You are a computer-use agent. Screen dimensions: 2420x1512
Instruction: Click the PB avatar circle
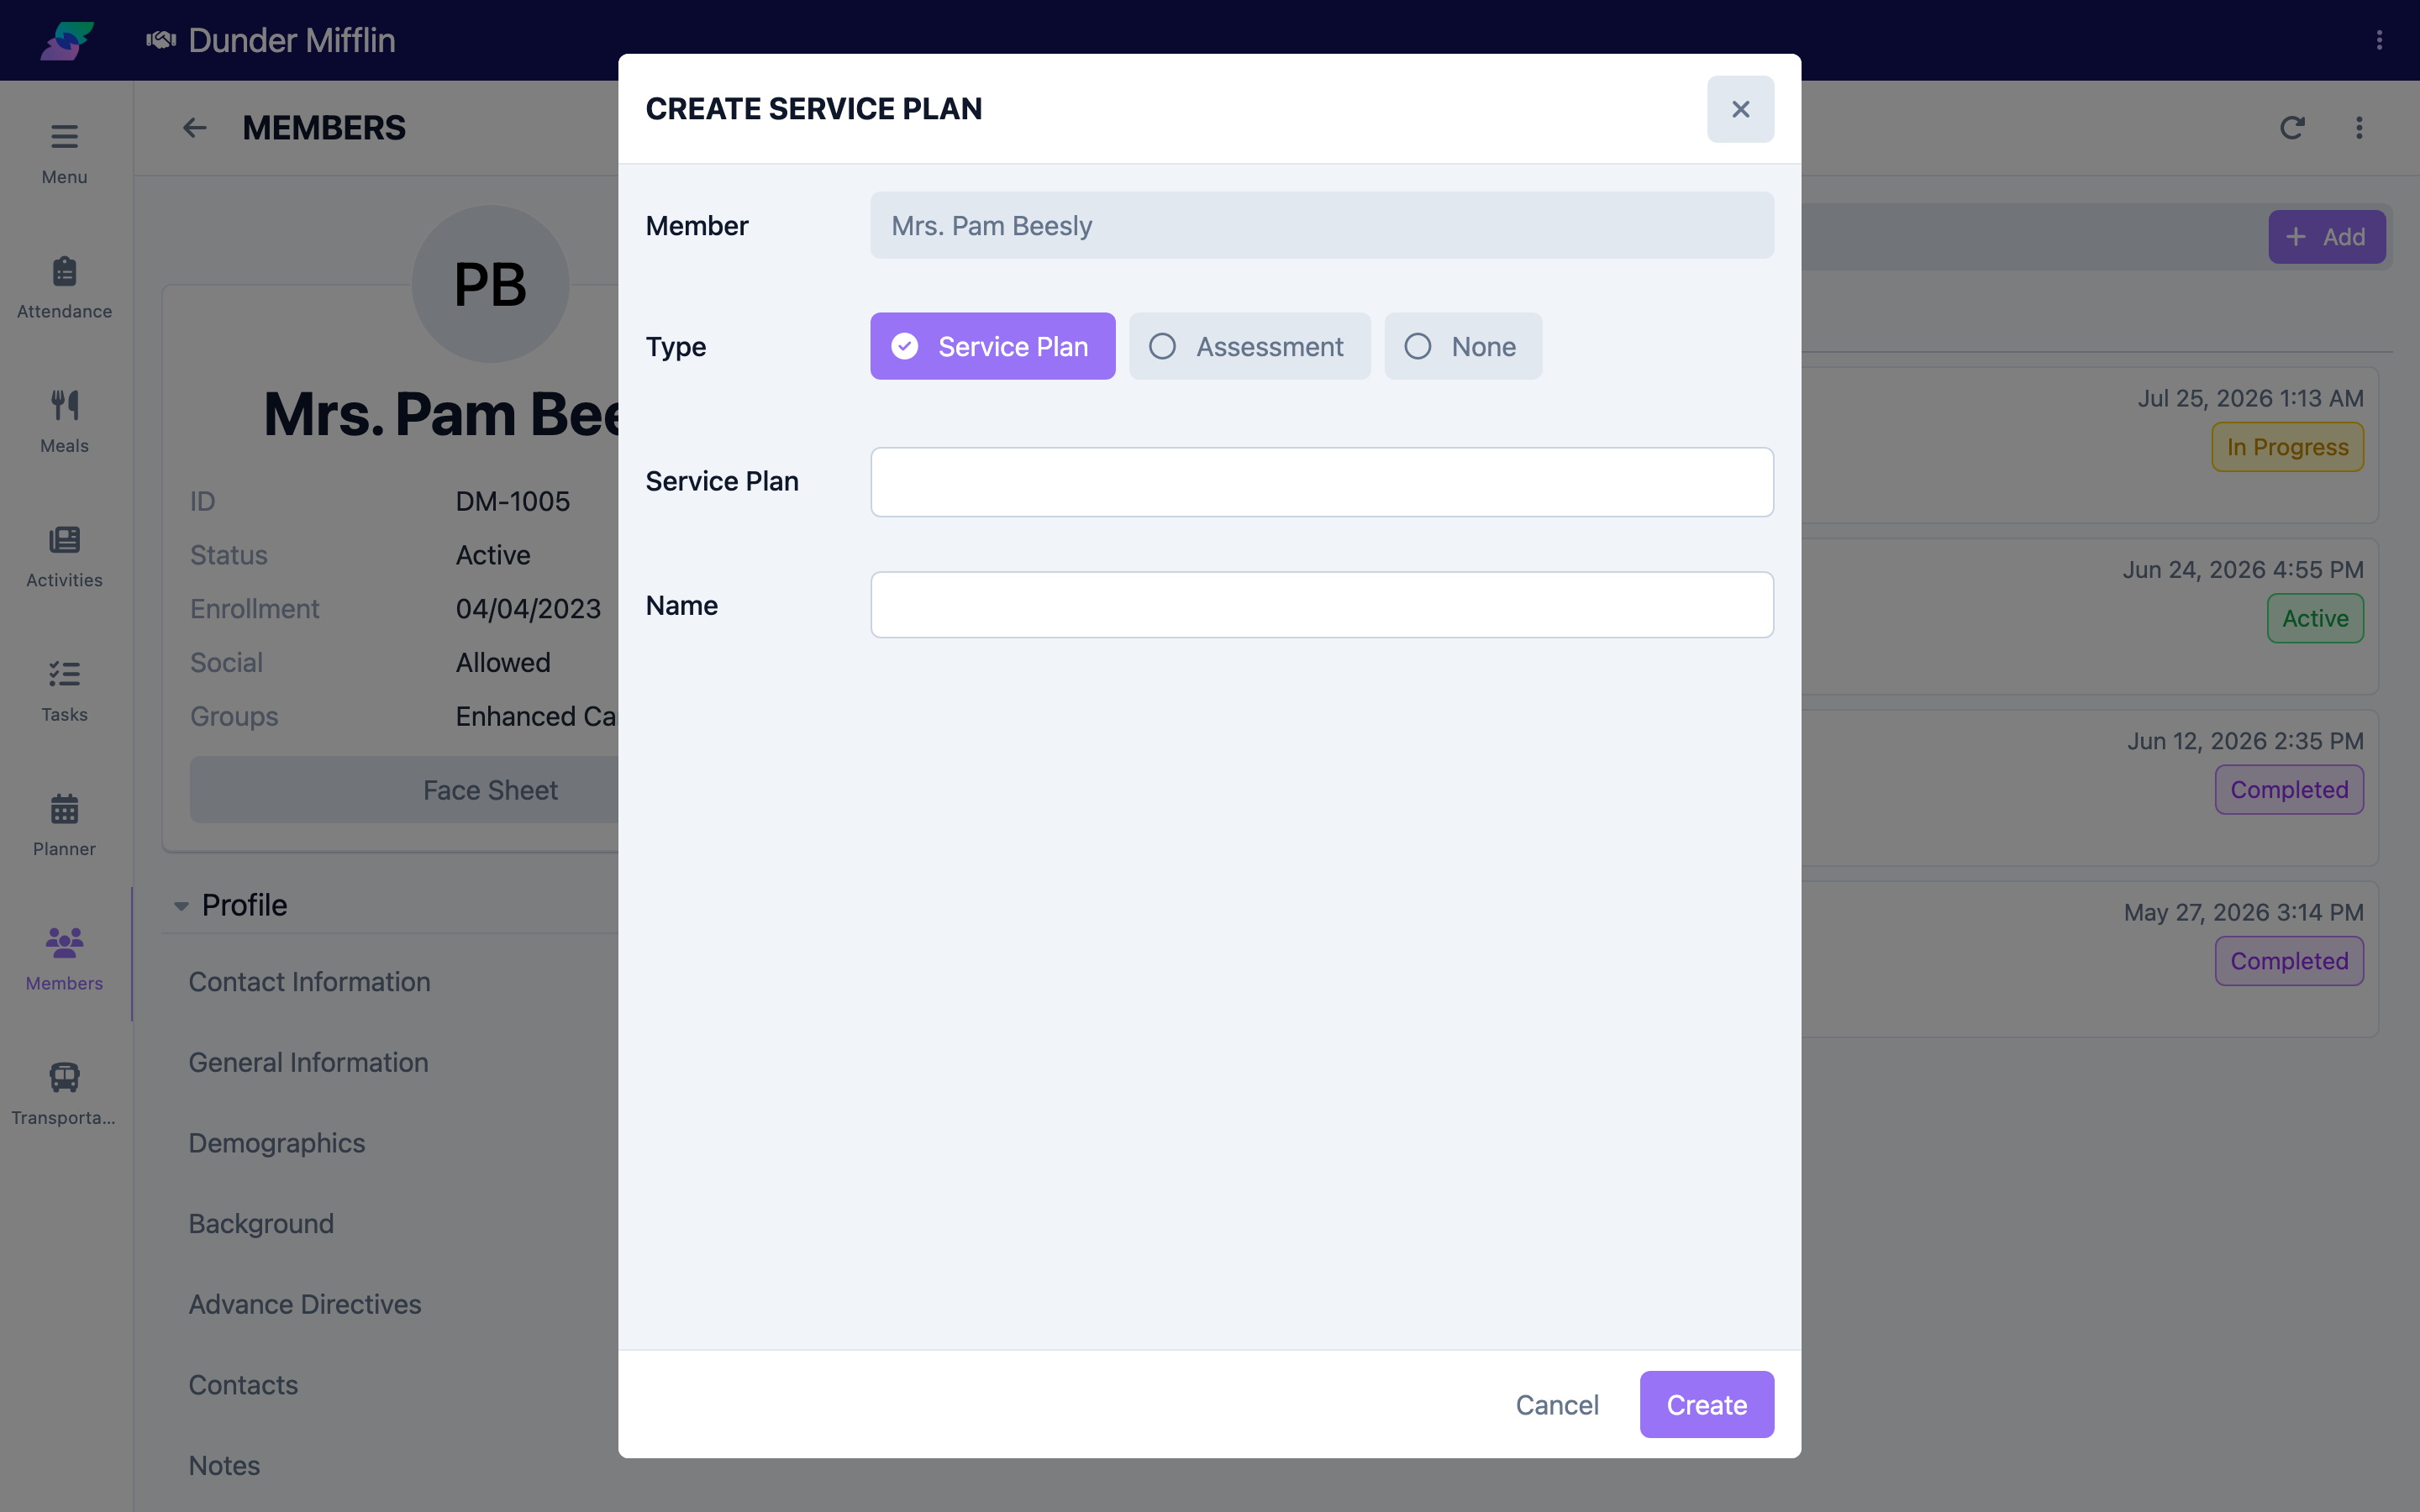tap(490, 284)
